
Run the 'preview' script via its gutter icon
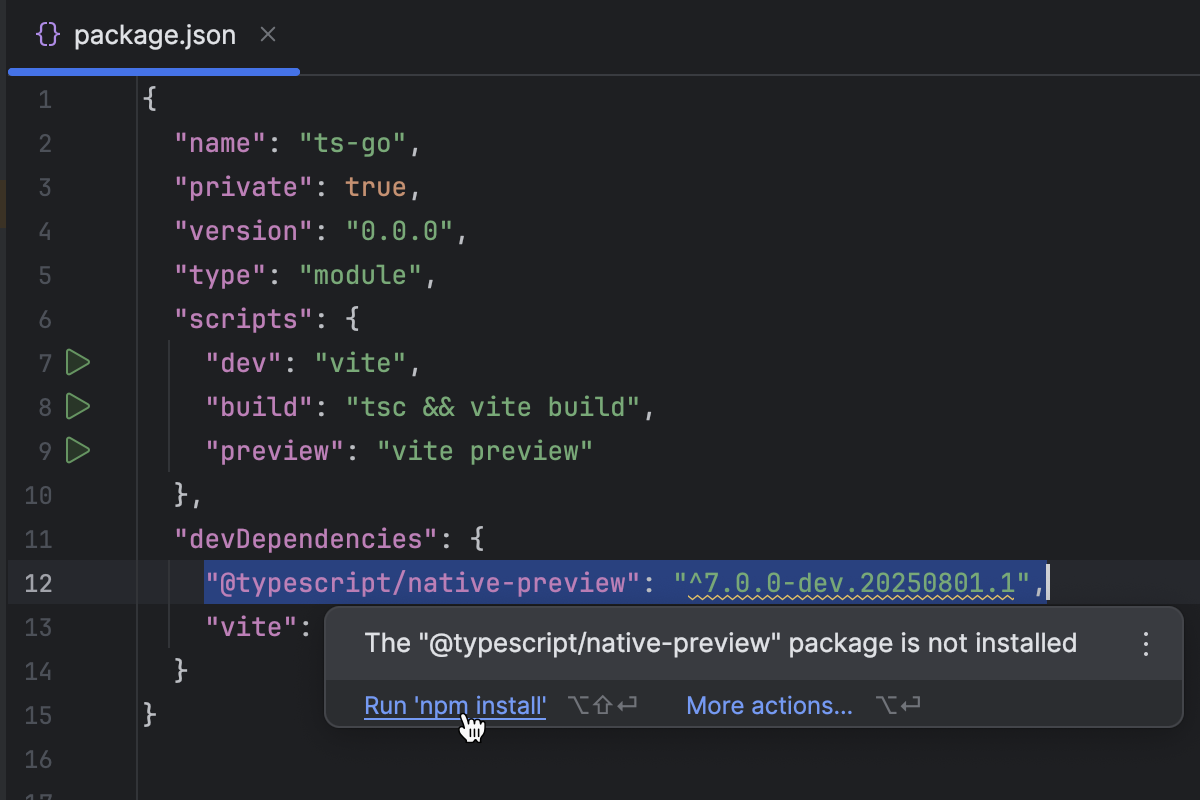(78, 450)
